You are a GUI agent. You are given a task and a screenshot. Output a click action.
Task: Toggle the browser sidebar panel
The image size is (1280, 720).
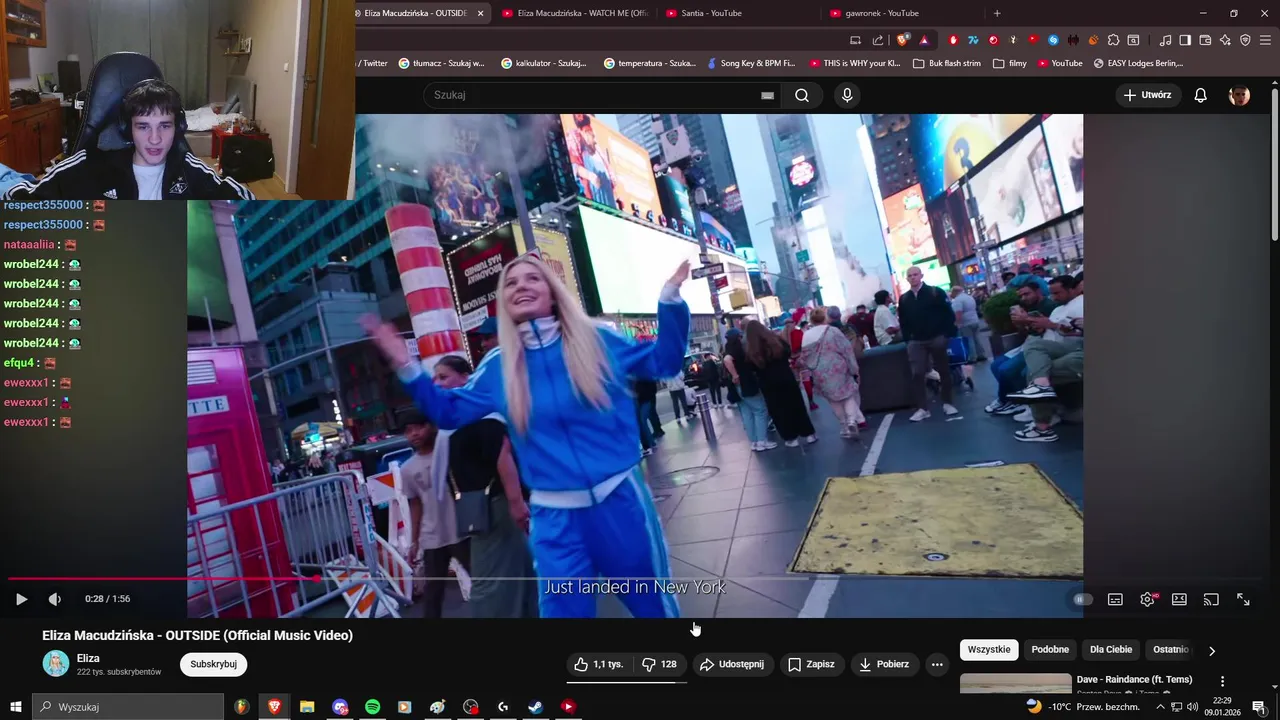click(x=1185, y=40)
